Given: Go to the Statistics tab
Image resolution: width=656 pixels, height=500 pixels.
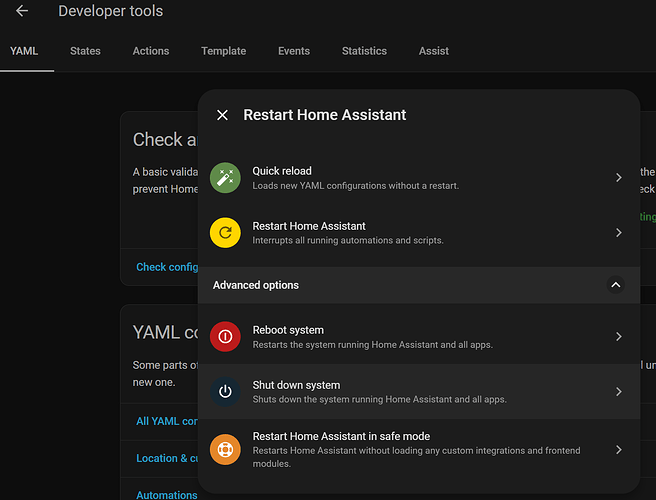Looking at the screenshot, I should click(364, 51).
